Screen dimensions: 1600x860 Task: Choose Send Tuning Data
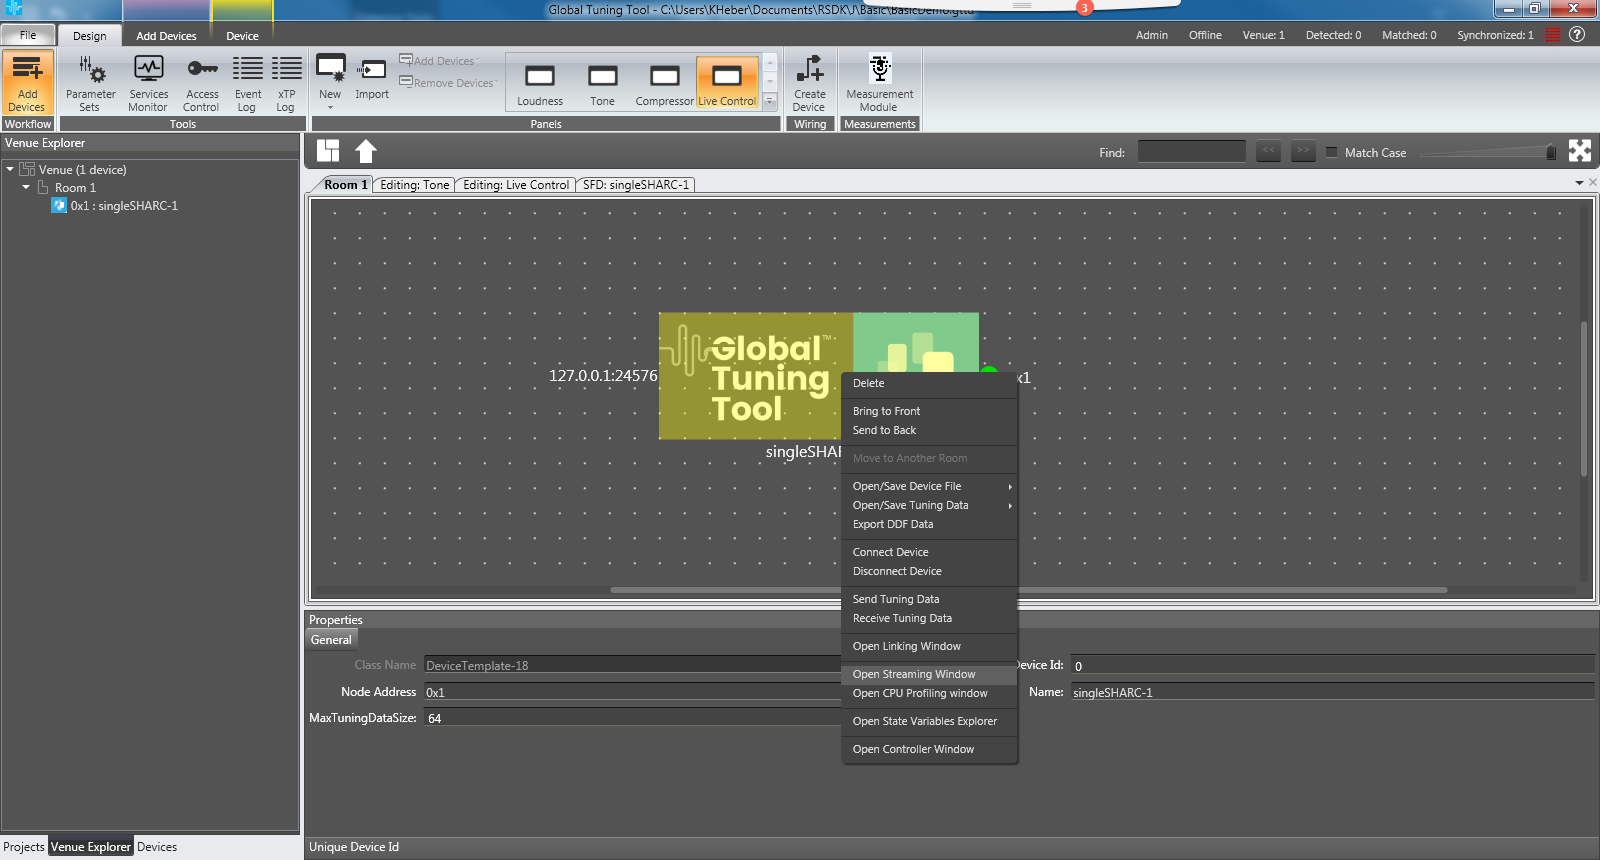tap(930, 599)
